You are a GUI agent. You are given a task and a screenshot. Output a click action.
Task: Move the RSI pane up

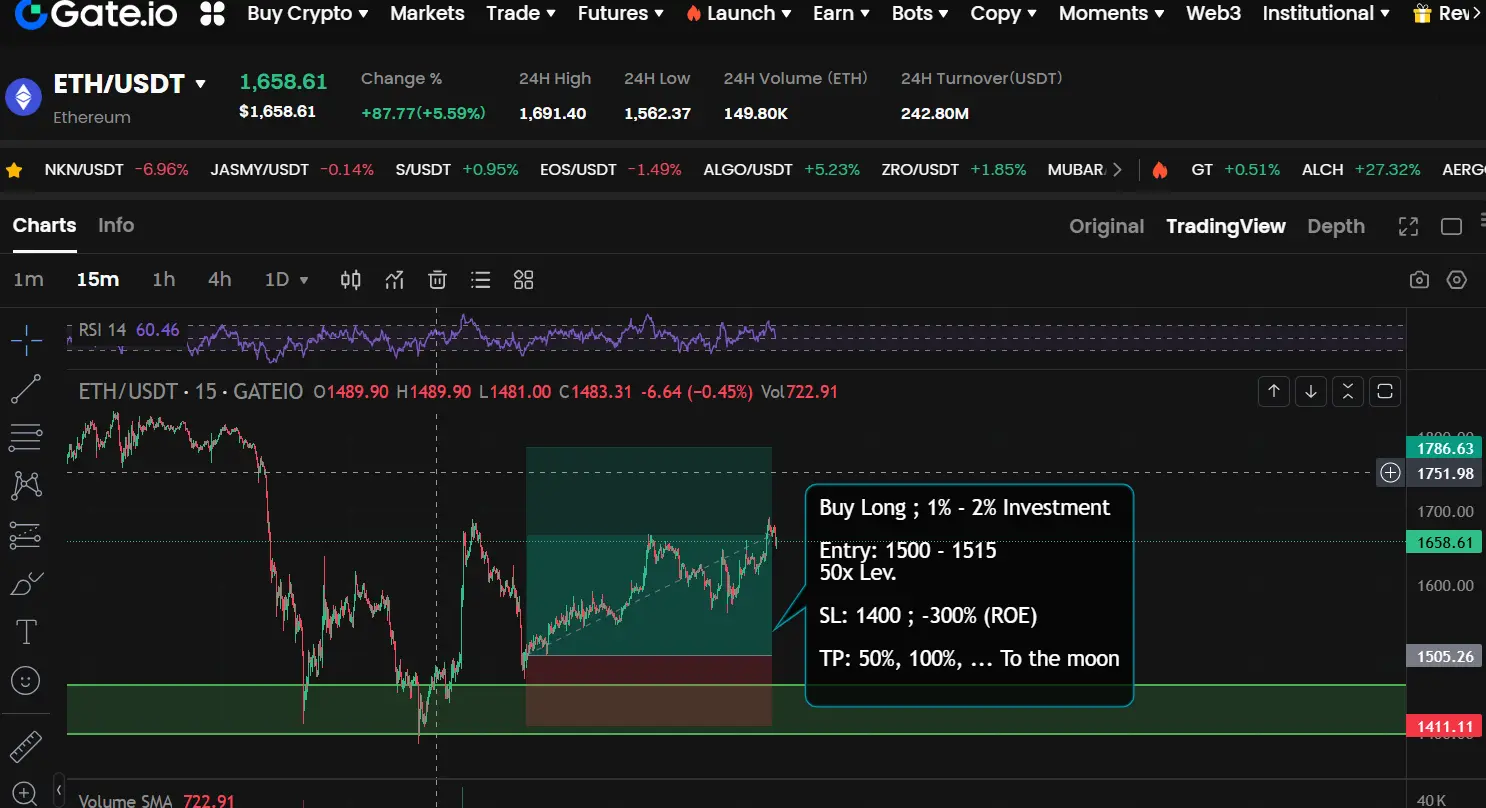pos(1274,391)
